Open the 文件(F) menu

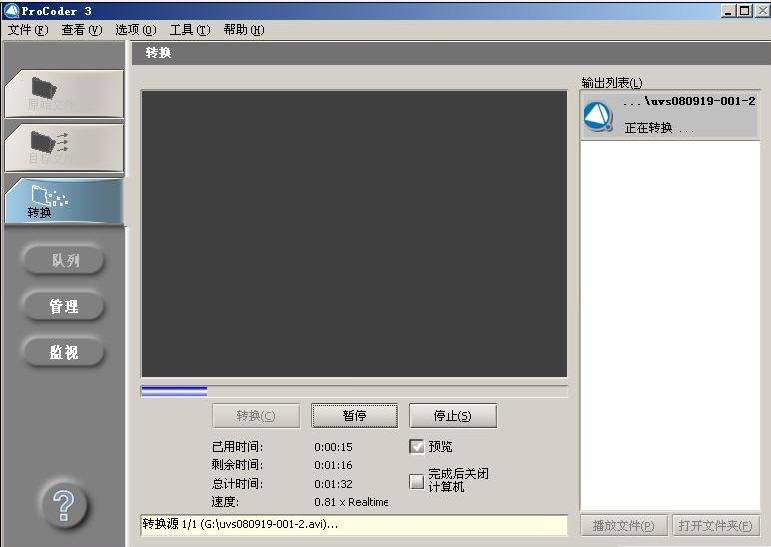(28, 30)
